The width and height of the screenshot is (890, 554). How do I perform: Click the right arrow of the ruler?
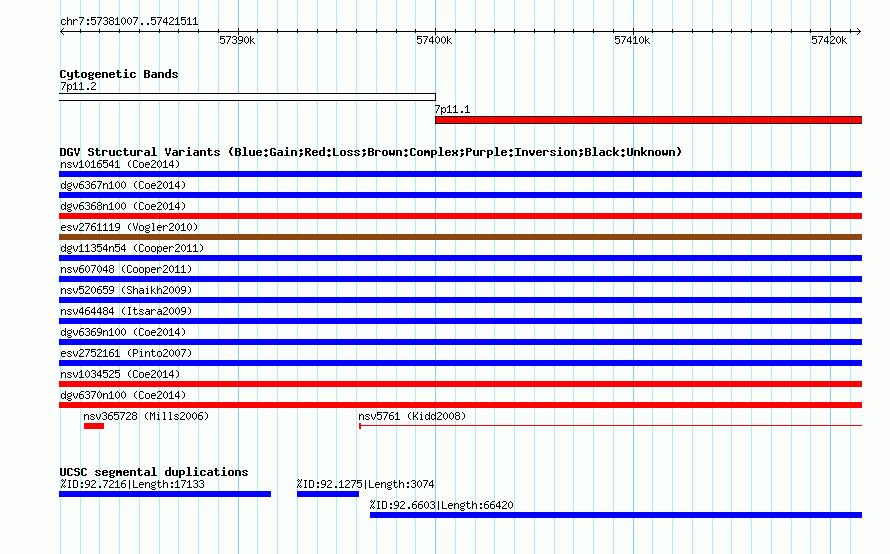pos(858,31)
